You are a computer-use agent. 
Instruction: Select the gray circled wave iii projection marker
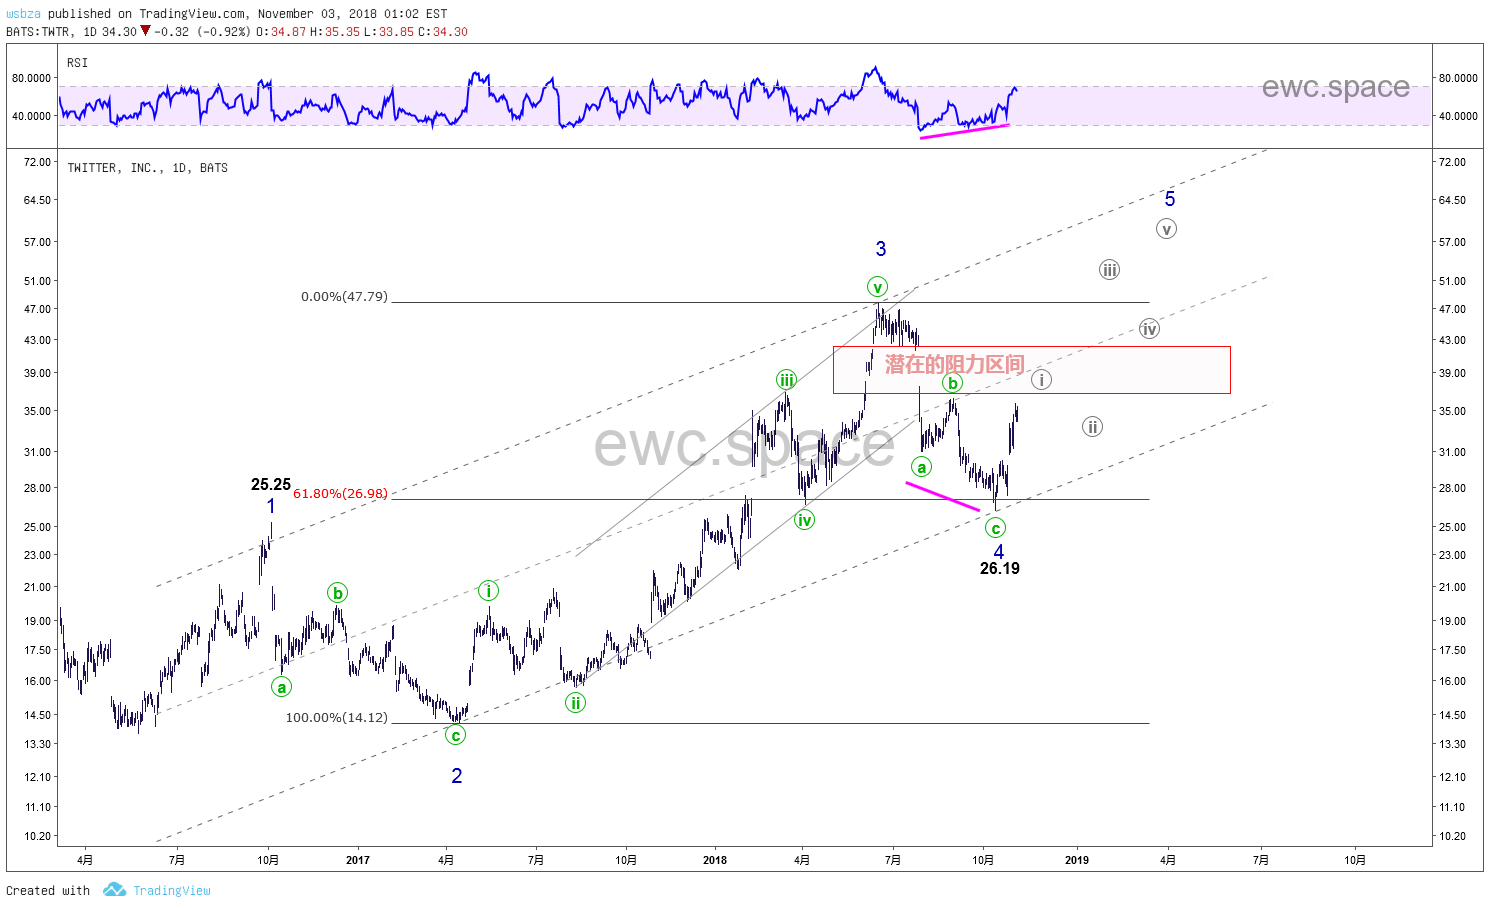(1109, 270)
